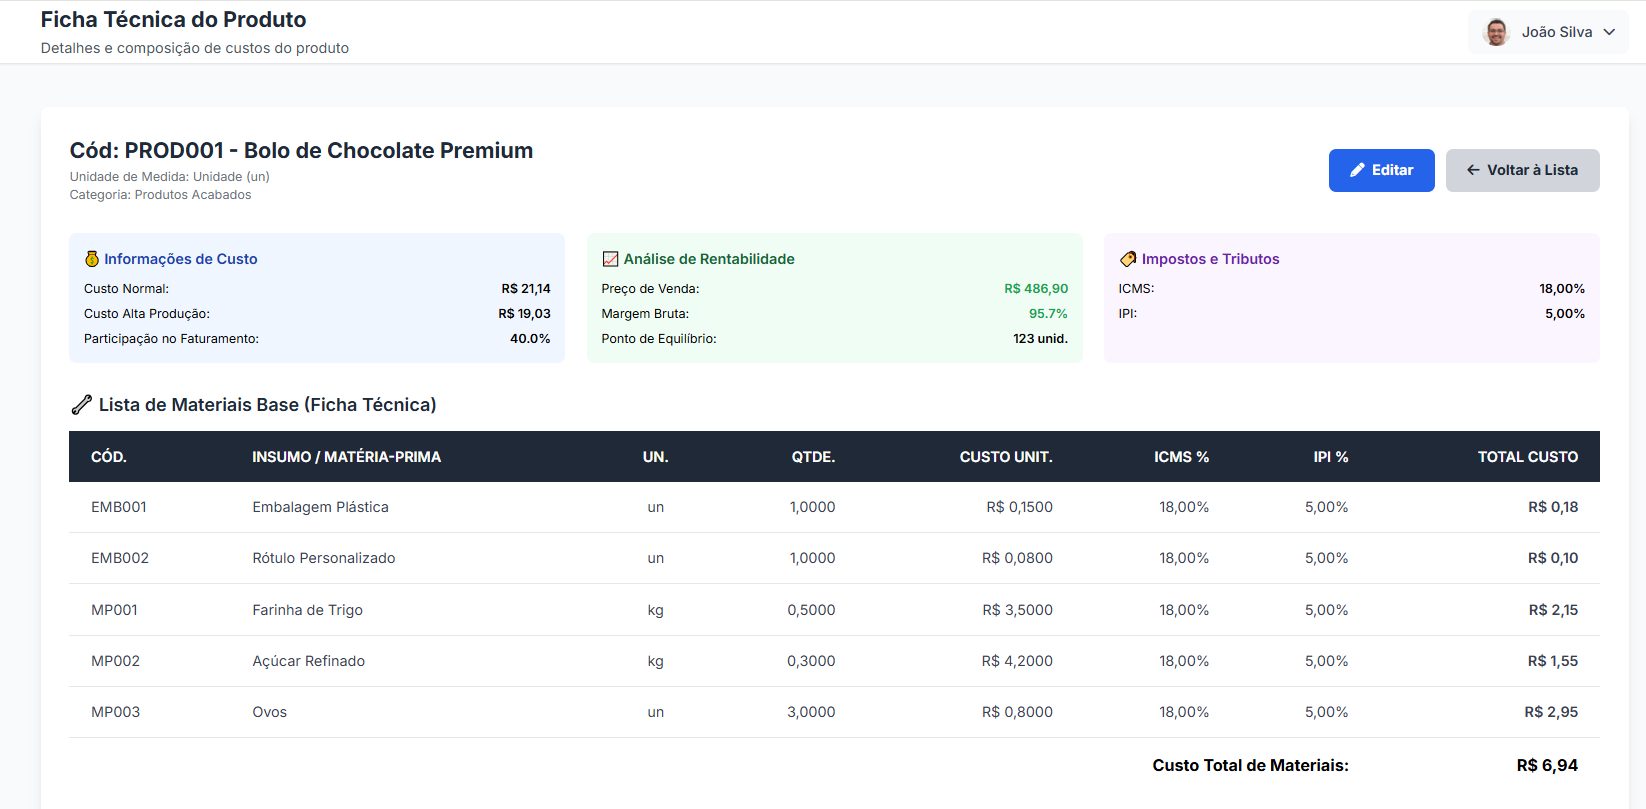The width and height of the screenshot is (1646, 809).
Task: Click the Participação no Faturamento value 40.0%
Action: pyautogui.click(x=530, y=339)
